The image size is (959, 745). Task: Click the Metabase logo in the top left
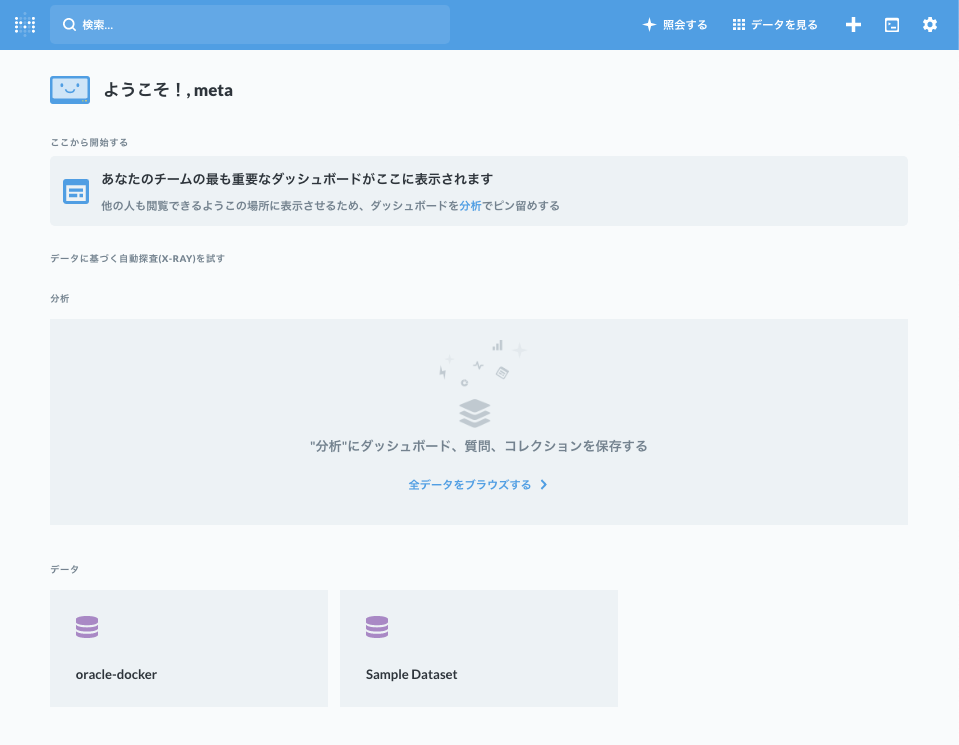tap(24, 24)
